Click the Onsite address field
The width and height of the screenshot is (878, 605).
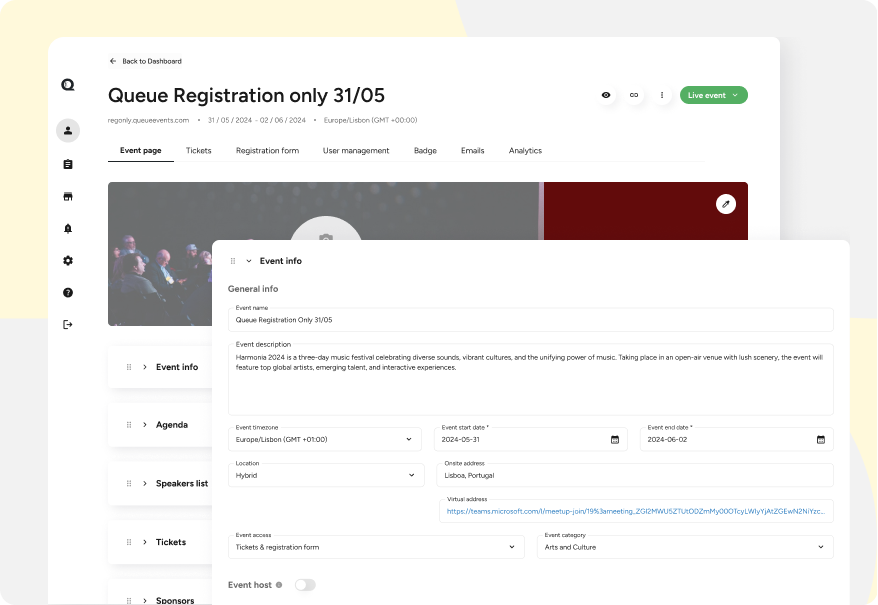click(x=635, y=476)
